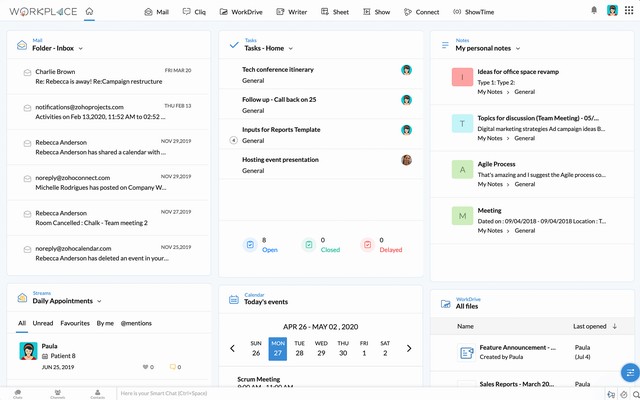Screen dimensions: 640x400
Task: Open ShowTime from the top bar
Action: 473,12
